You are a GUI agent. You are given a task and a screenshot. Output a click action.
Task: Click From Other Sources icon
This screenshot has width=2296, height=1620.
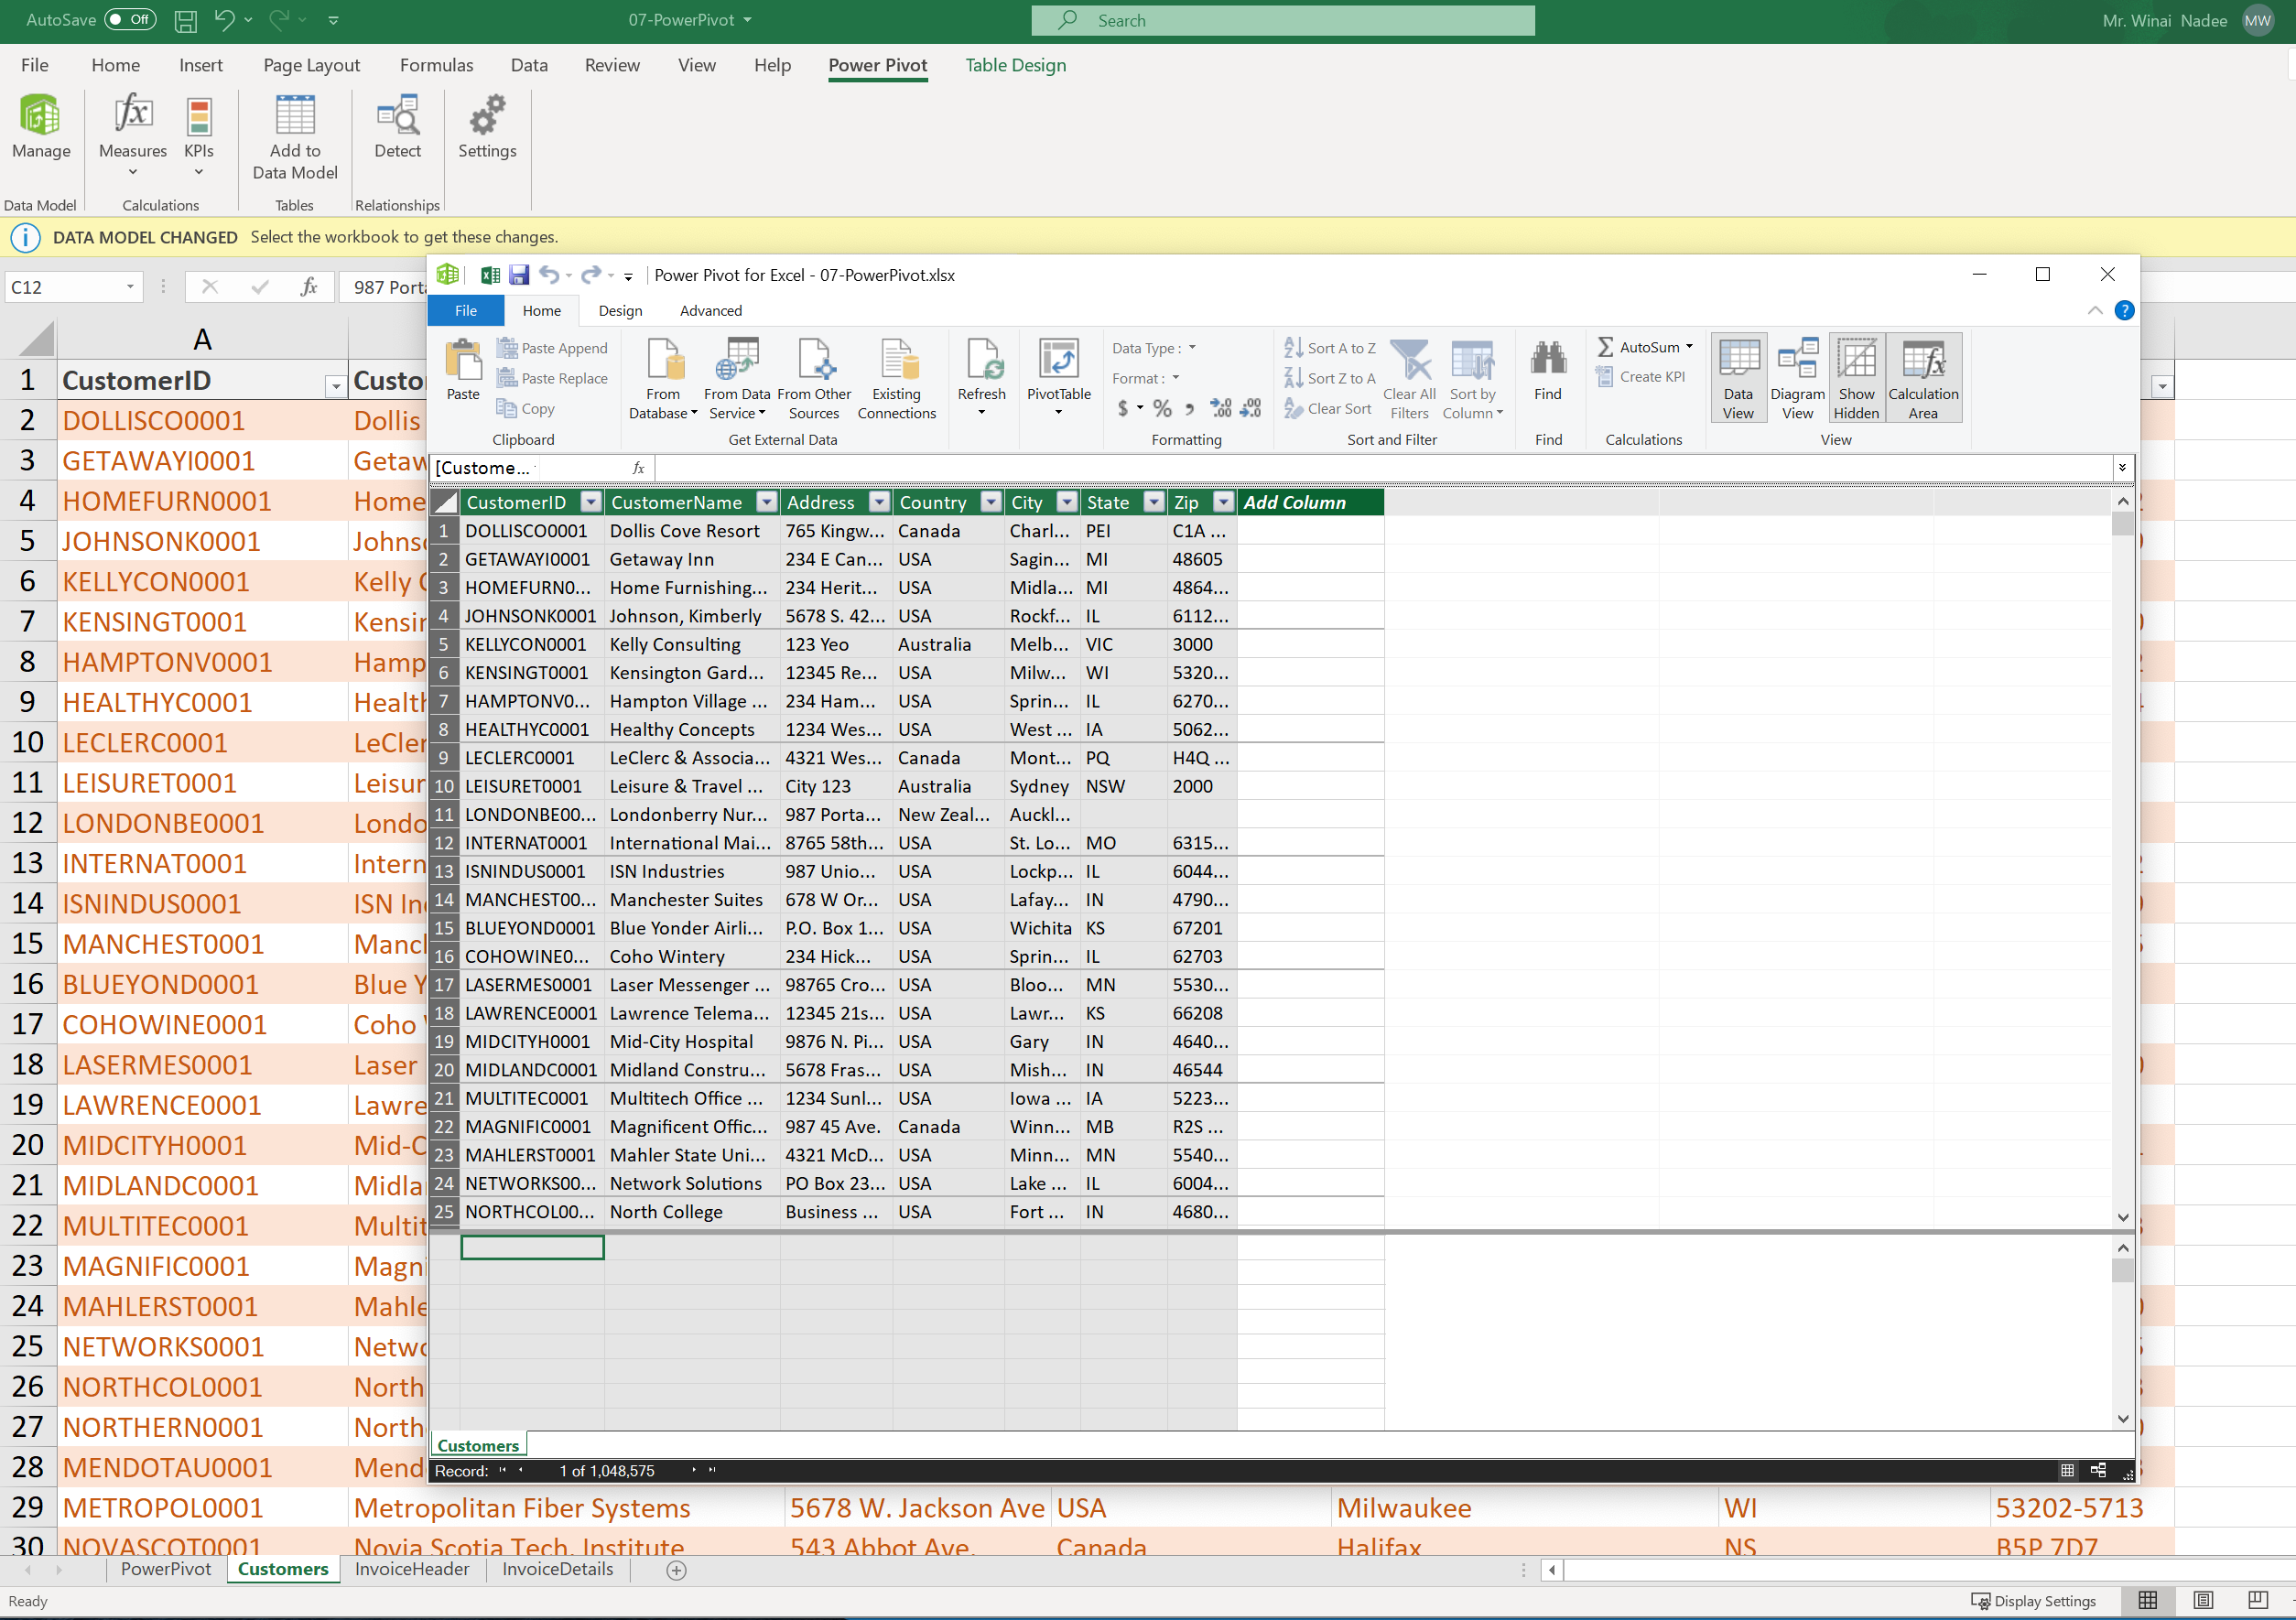tap(814, 379)
